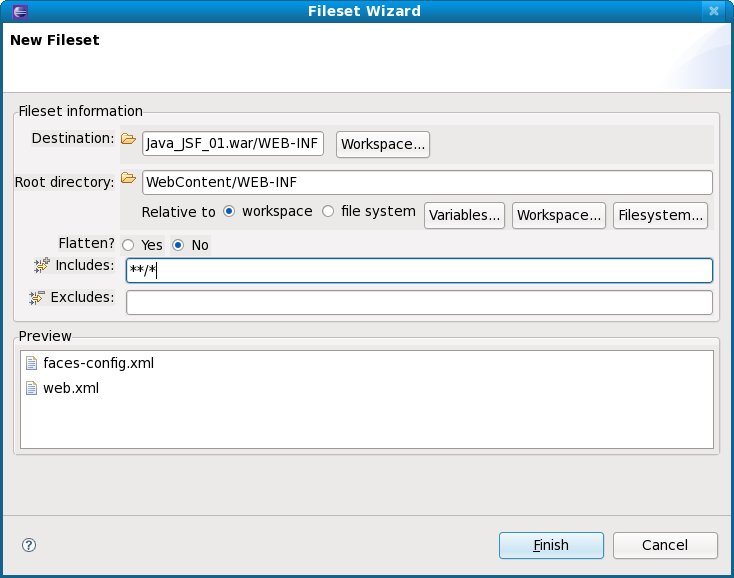Browse Filesystem for root directory

(x=661, y=215)
